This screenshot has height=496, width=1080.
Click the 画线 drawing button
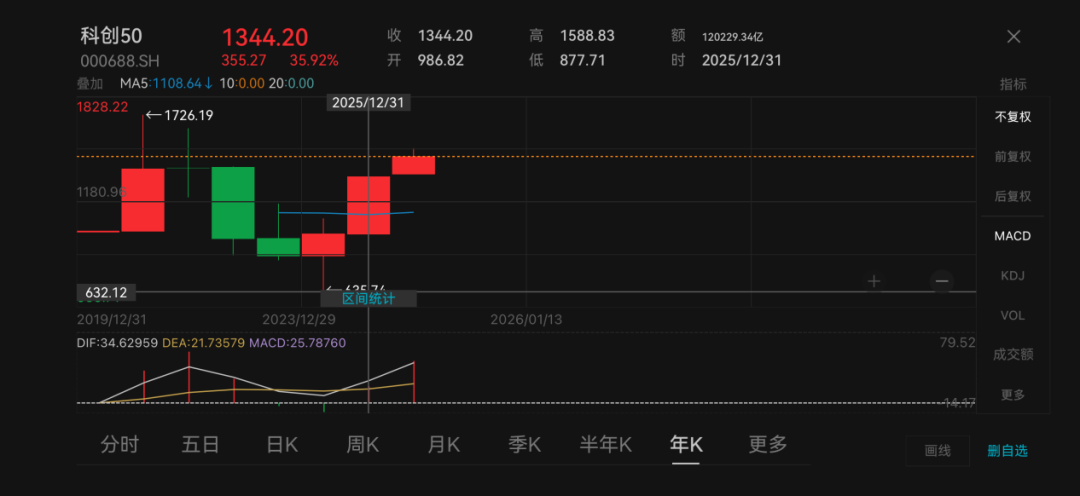(937, 451)
